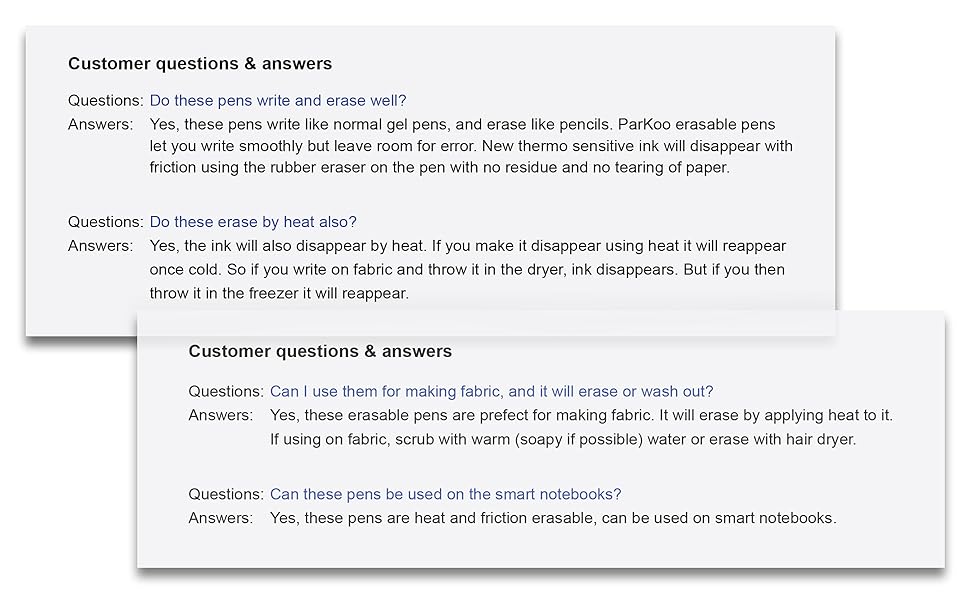This screenshot has width=970, height=600.
Task: Click "Answers:" label beside the smart notebooks answer
Action: click(220, 518)
